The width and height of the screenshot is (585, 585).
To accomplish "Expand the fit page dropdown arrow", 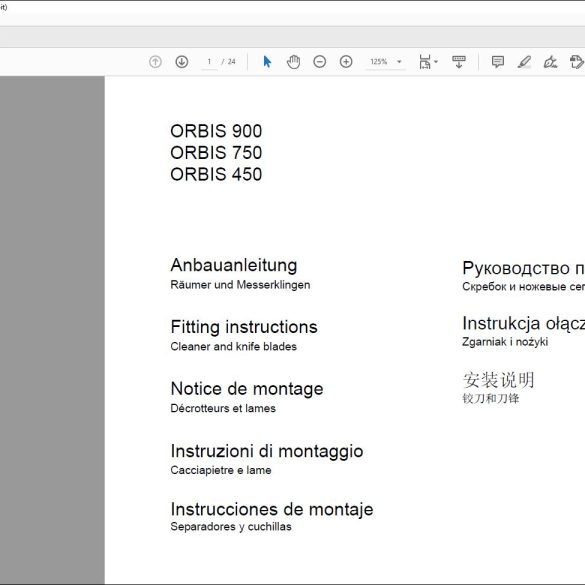I will (436, 62).
